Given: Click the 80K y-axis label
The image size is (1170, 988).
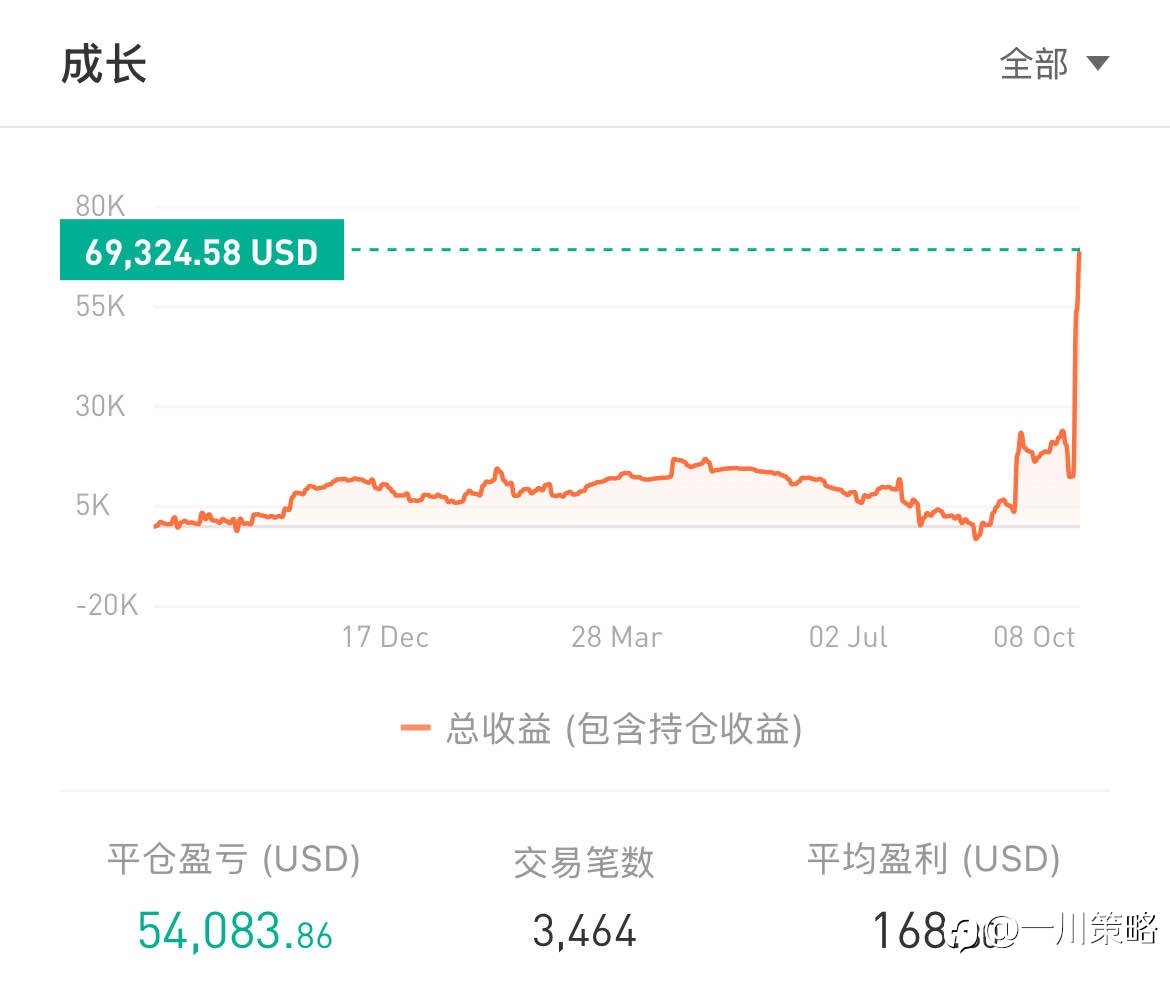Looking at the screenshot, I should (100, 206).
